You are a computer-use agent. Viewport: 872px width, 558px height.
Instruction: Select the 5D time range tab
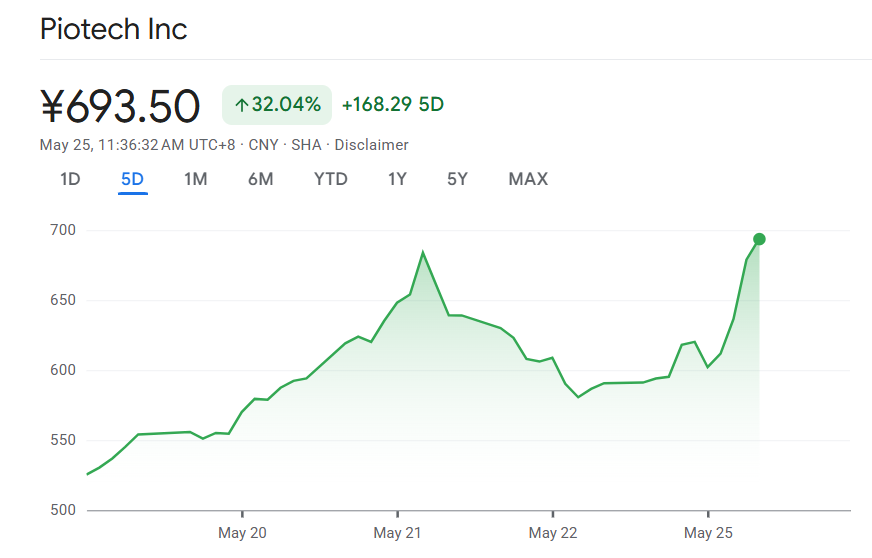(132, 179)
